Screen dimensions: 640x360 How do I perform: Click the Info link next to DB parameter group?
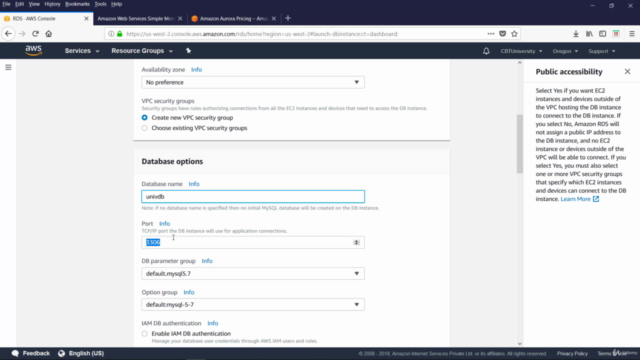pos(207,261)
